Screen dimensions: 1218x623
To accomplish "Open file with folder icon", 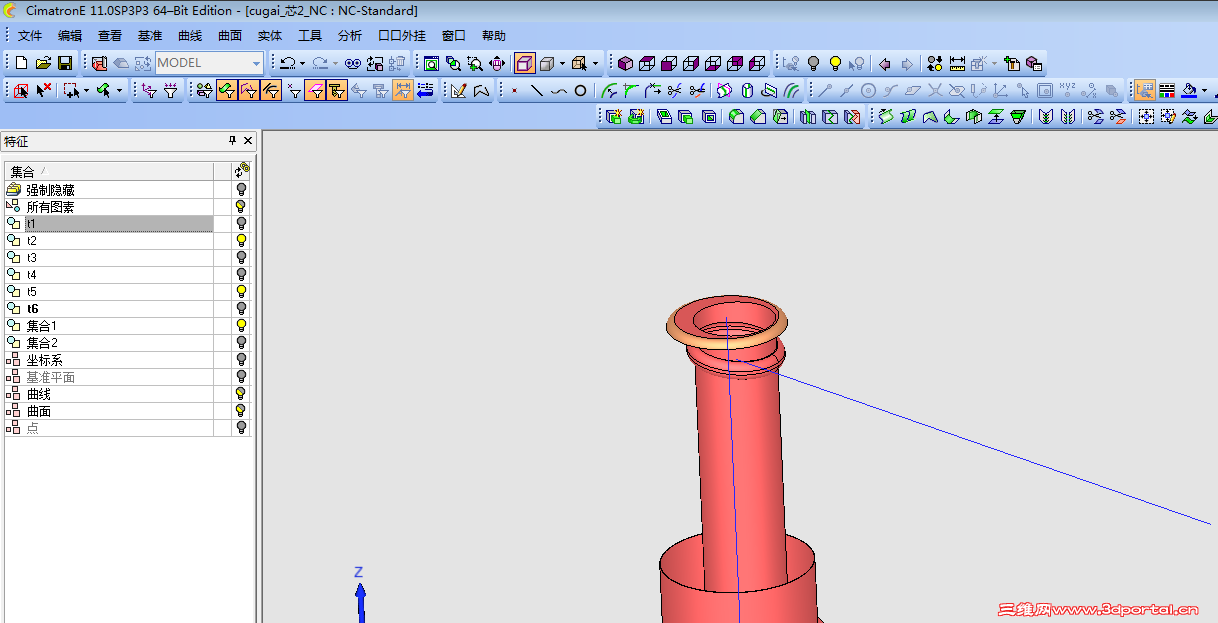I will 43,63.
